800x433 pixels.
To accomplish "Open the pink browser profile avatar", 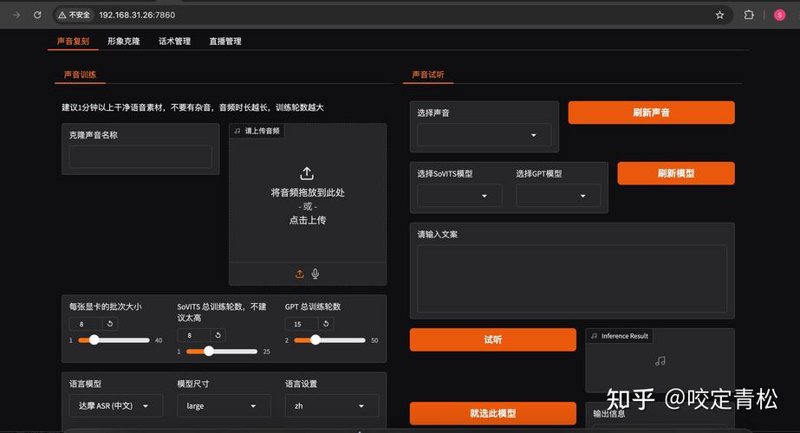I will (780, 15).
